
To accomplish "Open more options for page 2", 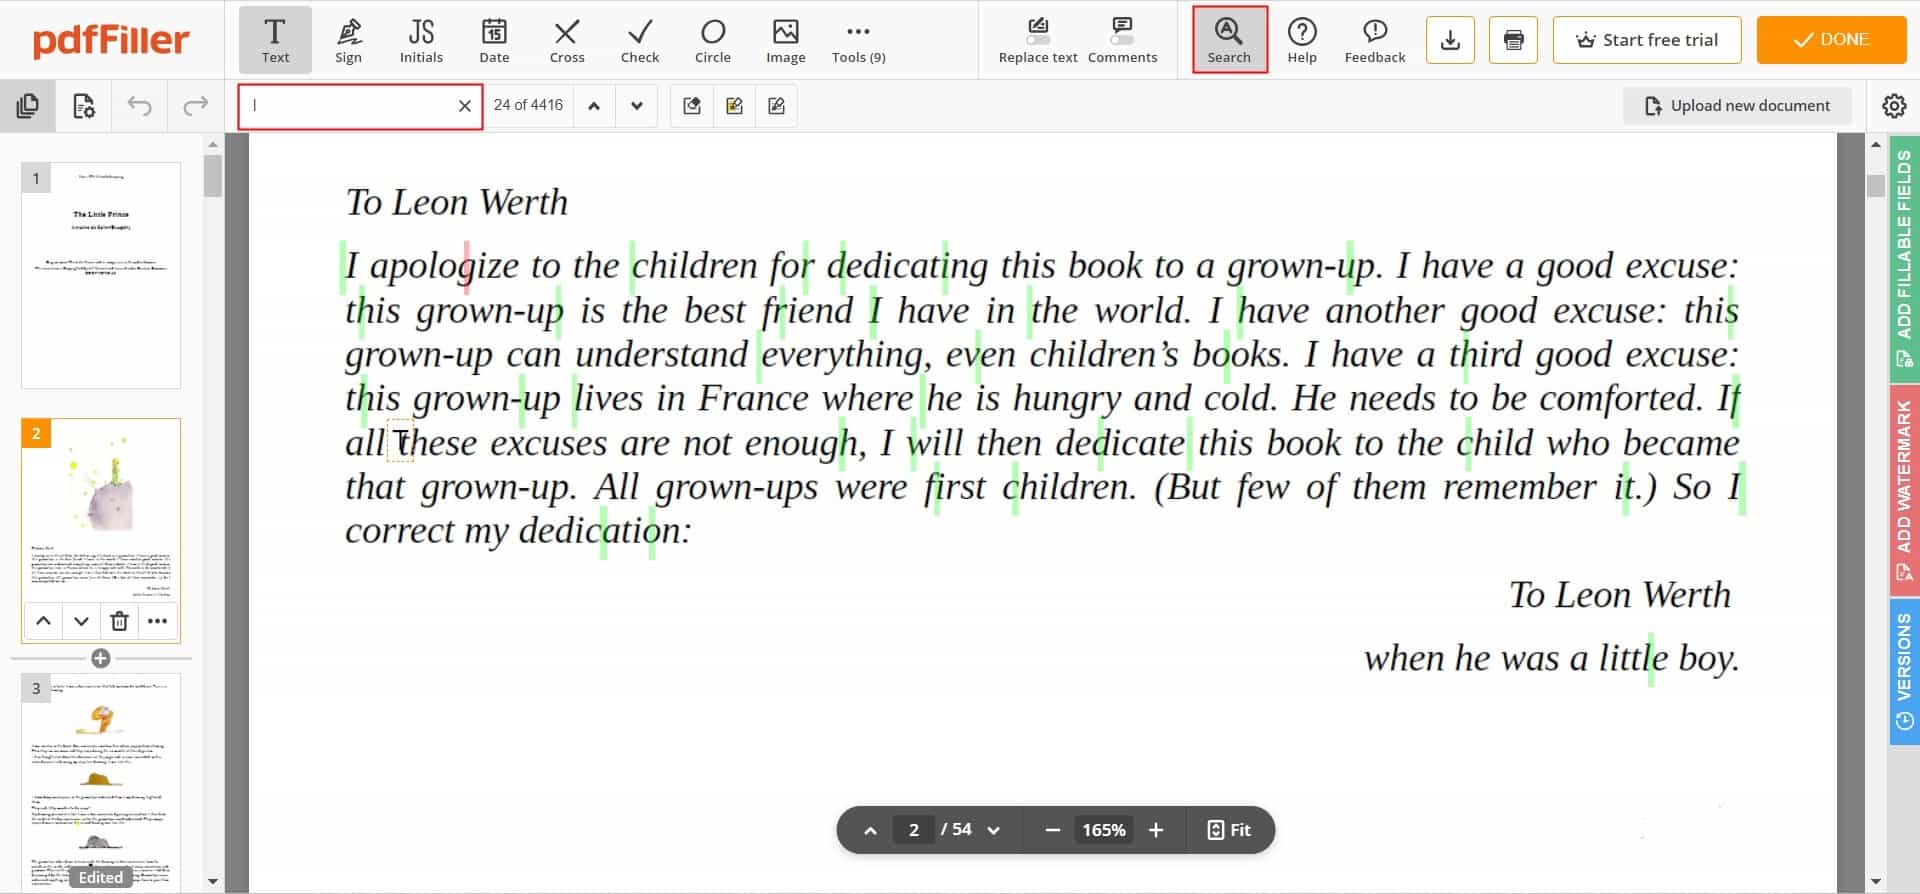I will click(x=157, y=621).
